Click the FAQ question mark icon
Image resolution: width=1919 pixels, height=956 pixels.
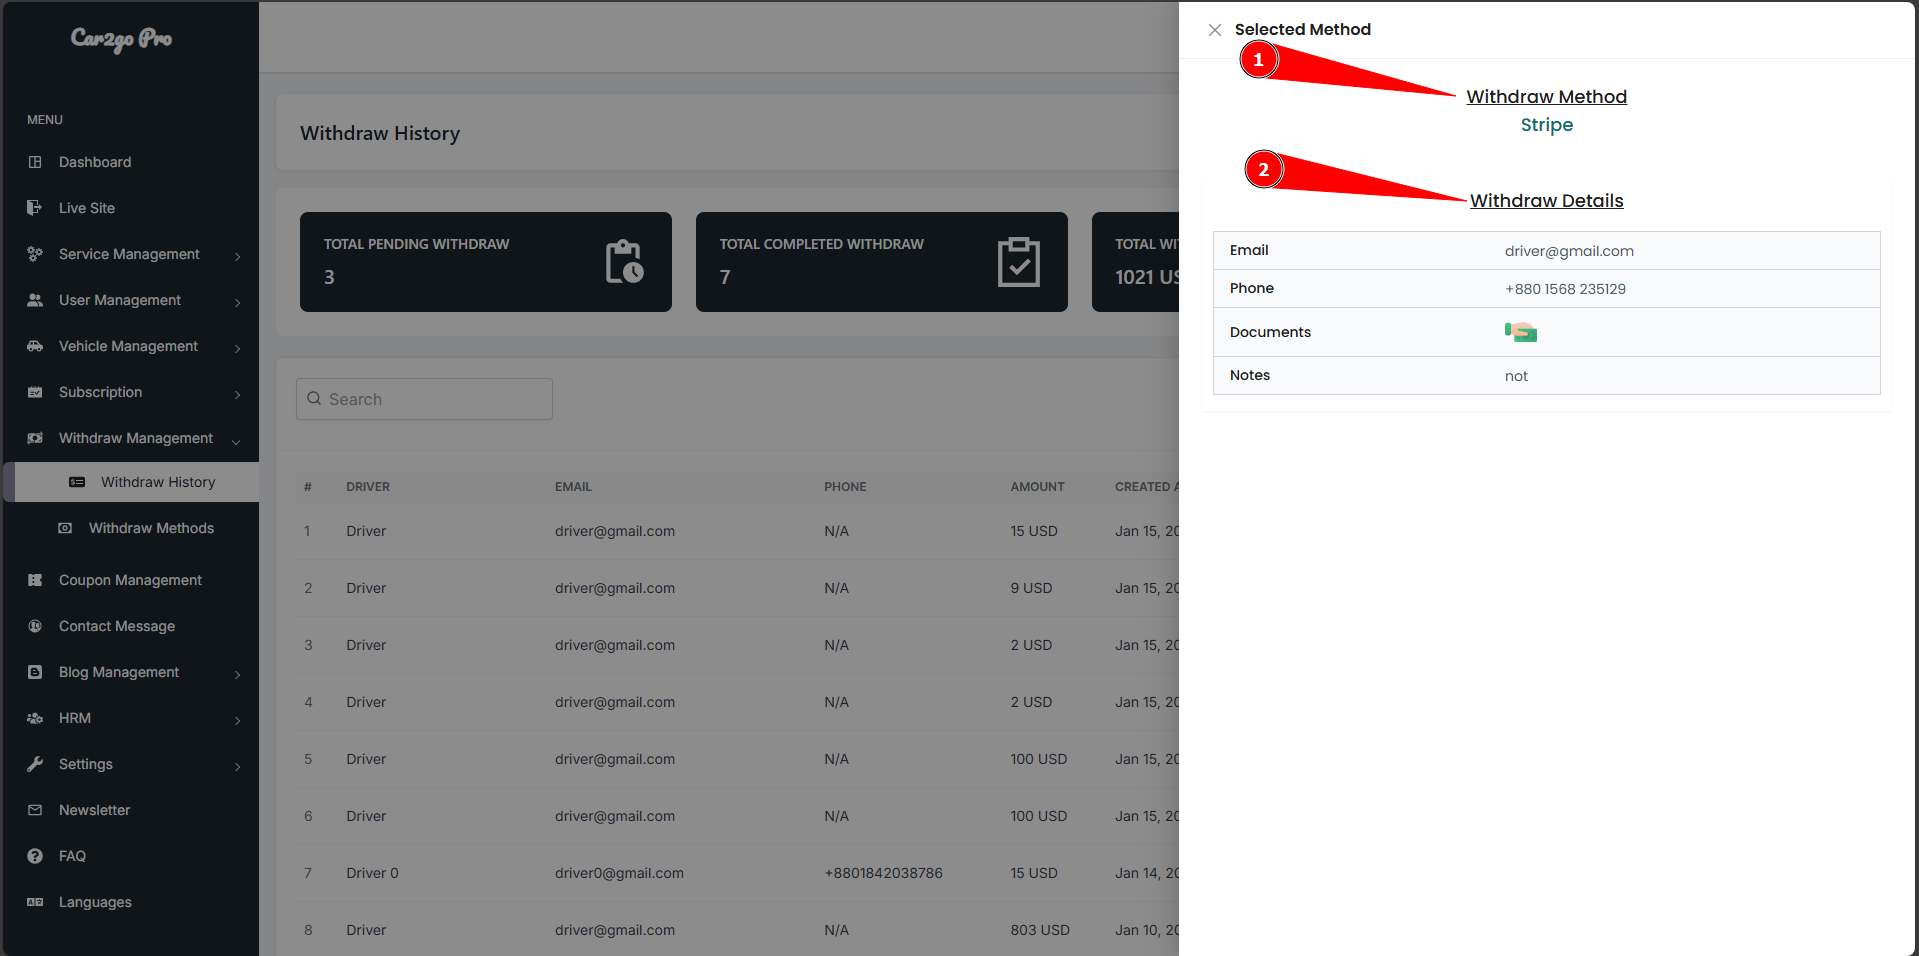click(35, 856)
